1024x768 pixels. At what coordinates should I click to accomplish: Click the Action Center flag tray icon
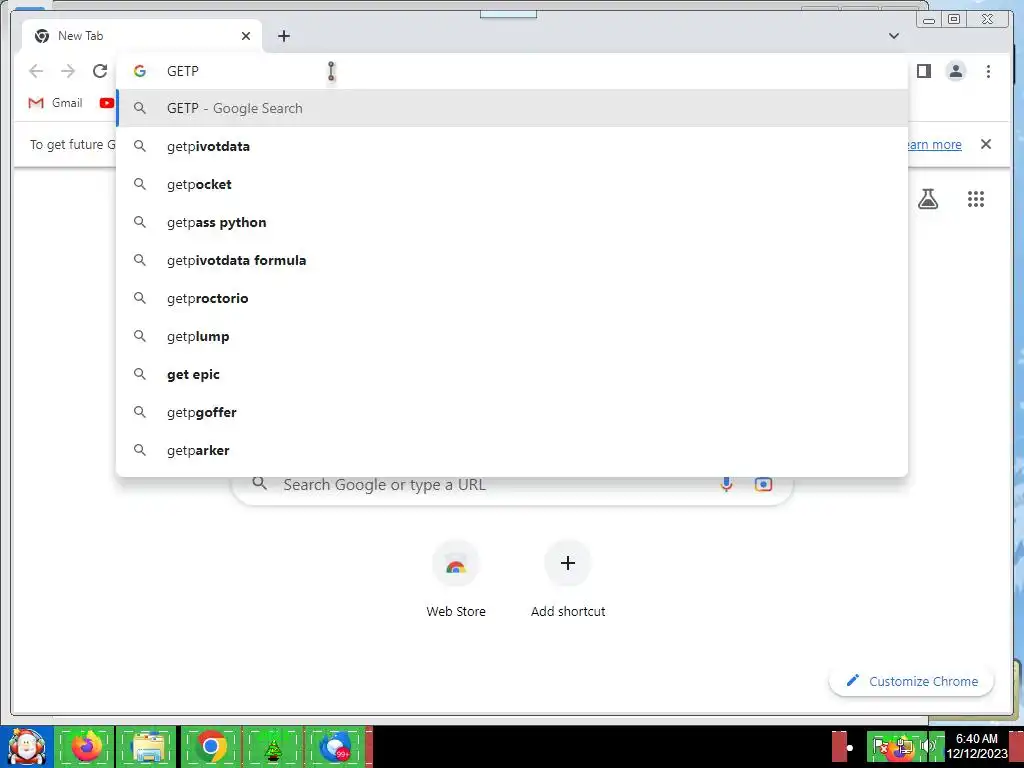[880, 746]
